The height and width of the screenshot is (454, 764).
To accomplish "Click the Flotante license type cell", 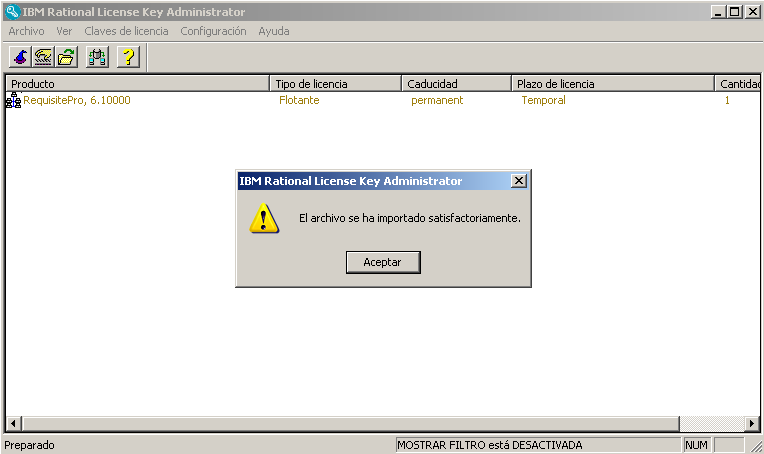I will (x=299, y=100).
